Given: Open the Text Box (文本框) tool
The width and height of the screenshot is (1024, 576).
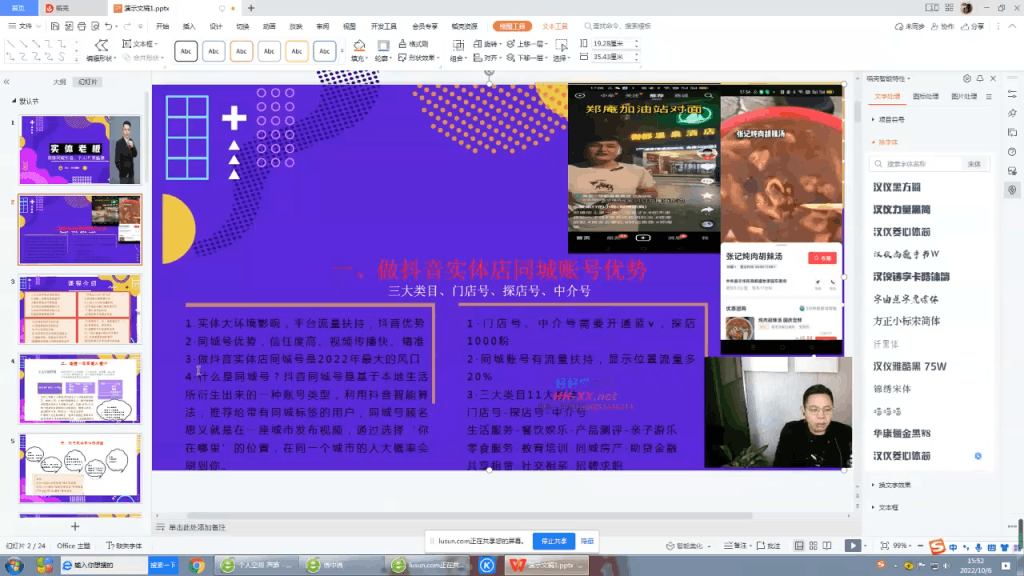Looking at the screenshot, I should pos(140,44).
